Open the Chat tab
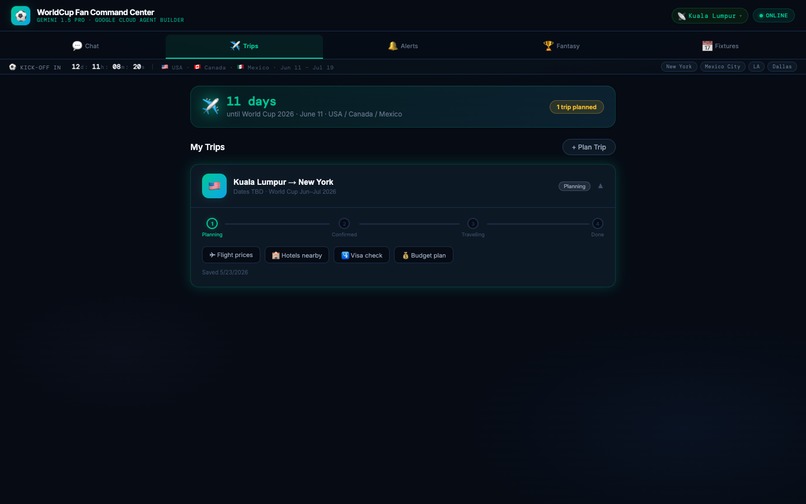 click(x=85, y=46)
